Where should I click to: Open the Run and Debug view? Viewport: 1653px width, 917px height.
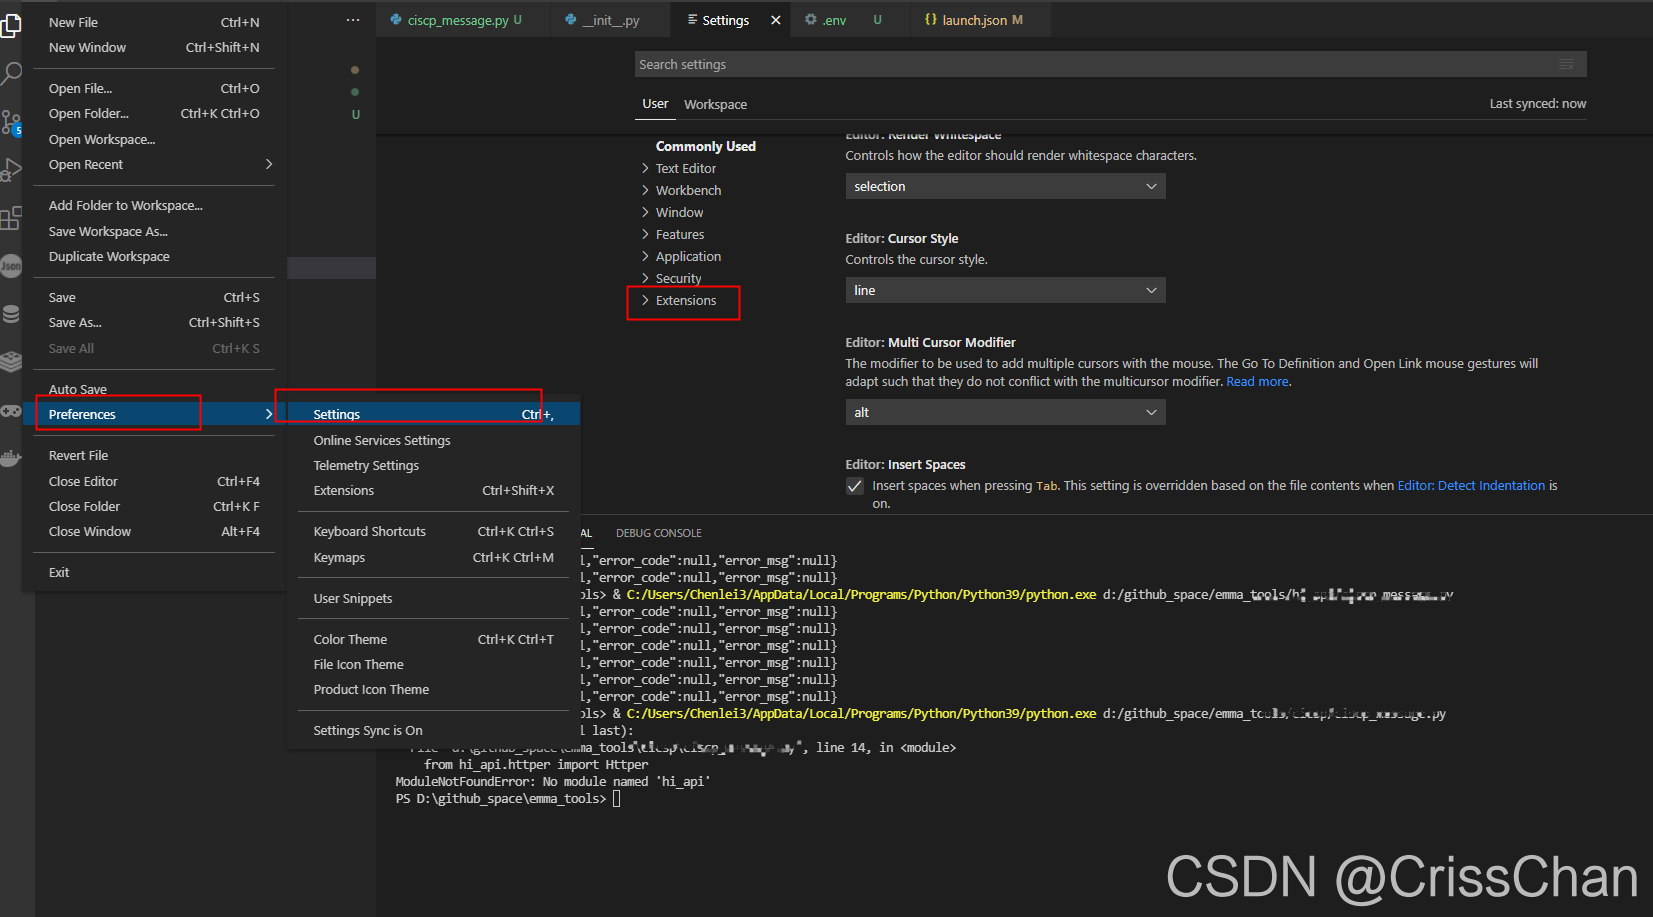pyautogui.click(x=11, y=168)
